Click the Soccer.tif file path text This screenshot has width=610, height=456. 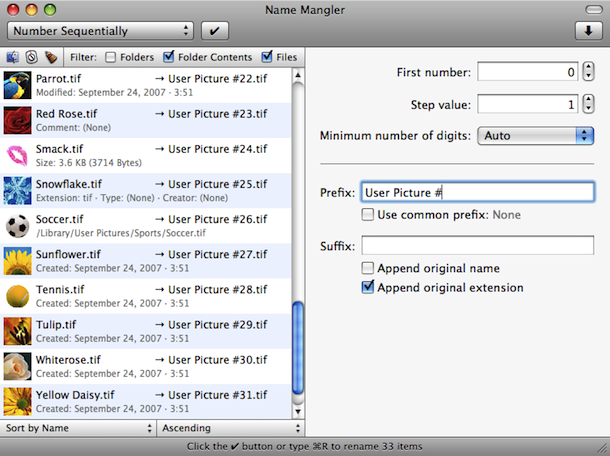coord(121,233)
